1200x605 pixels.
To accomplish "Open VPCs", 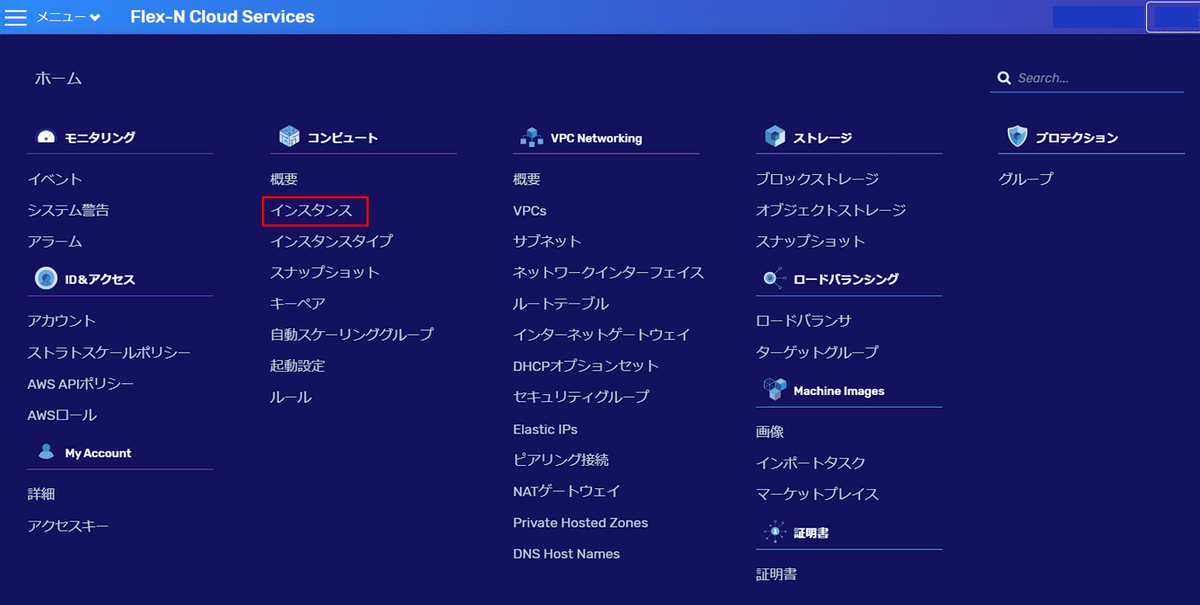I will point(530,211).
